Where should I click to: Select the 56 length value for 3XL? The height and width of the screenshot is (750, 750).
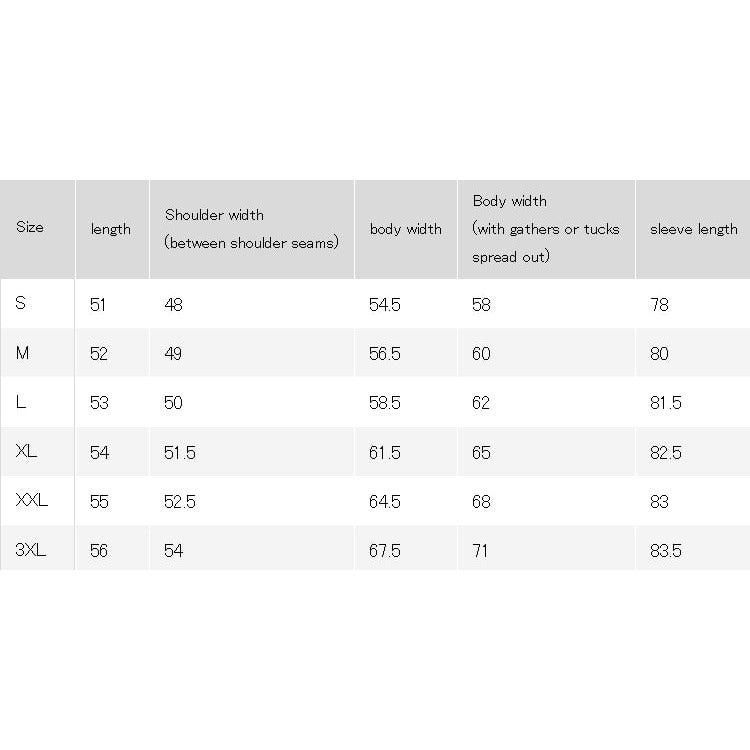(x=99, y=551)
